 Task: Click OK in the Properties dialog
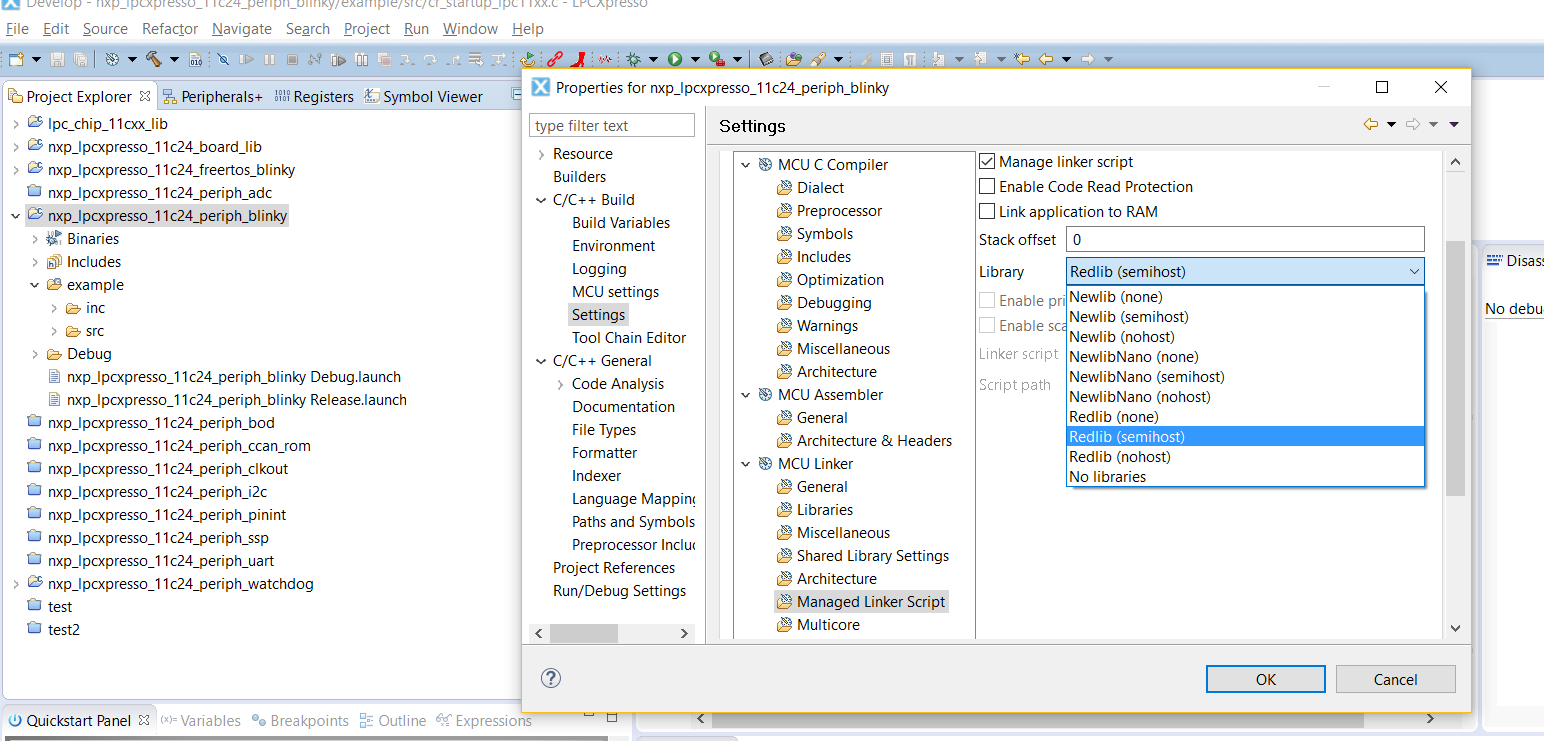click(x=1266, y=679)
